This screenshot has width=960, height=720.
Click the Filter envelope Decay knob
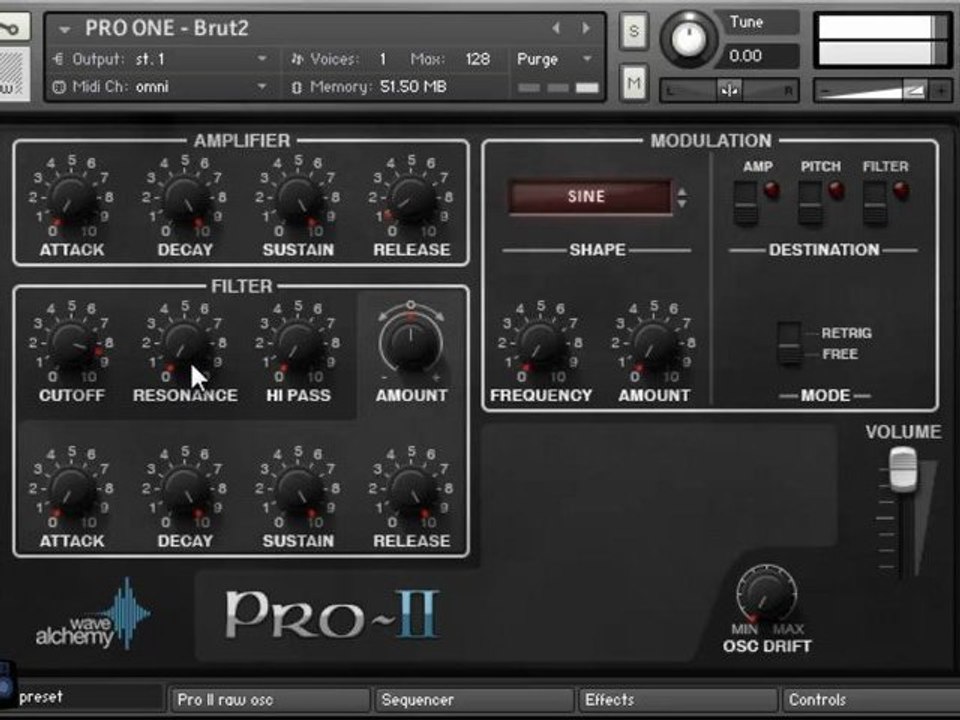(x=186, y=489)
